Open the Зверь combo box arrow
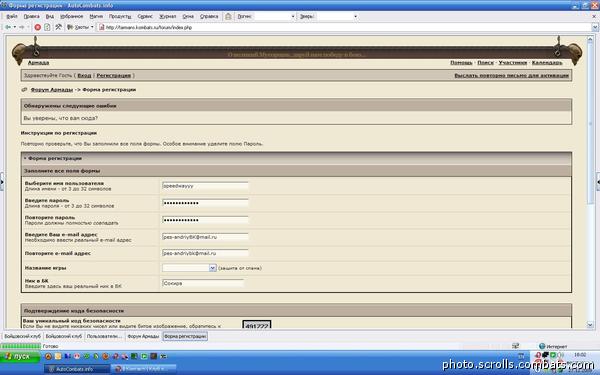 coord(355,16)
